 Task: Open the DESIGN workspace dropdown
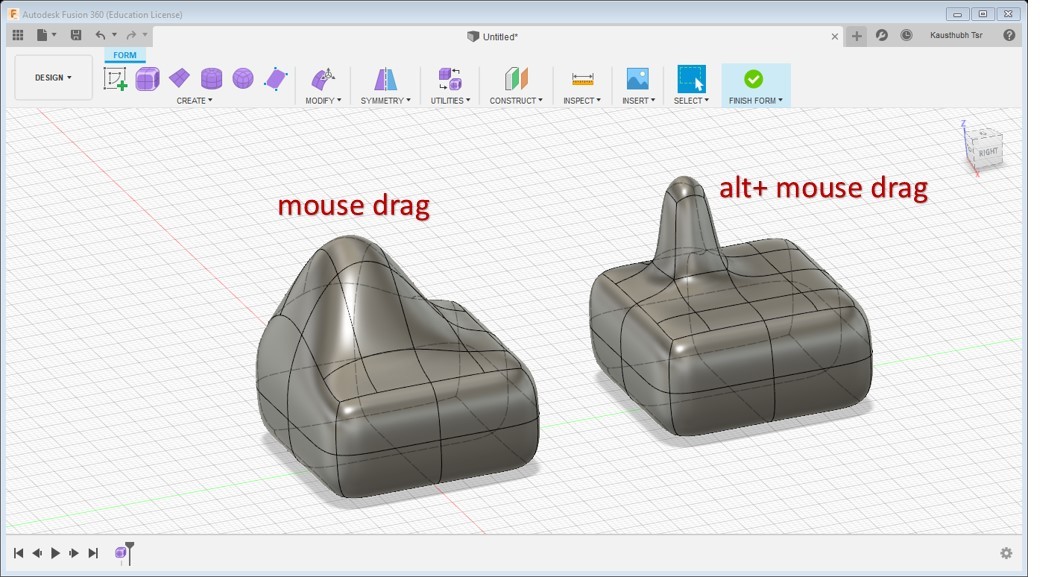pos(53,77)
